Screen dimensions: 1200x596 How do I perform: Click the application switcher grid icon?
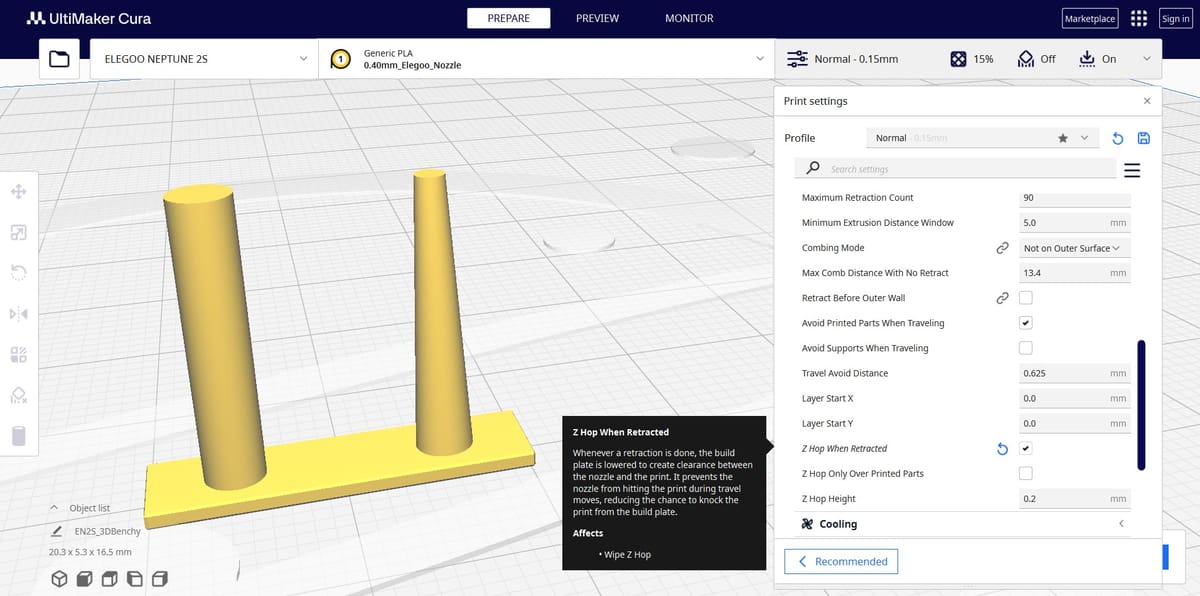point(1138,19)
